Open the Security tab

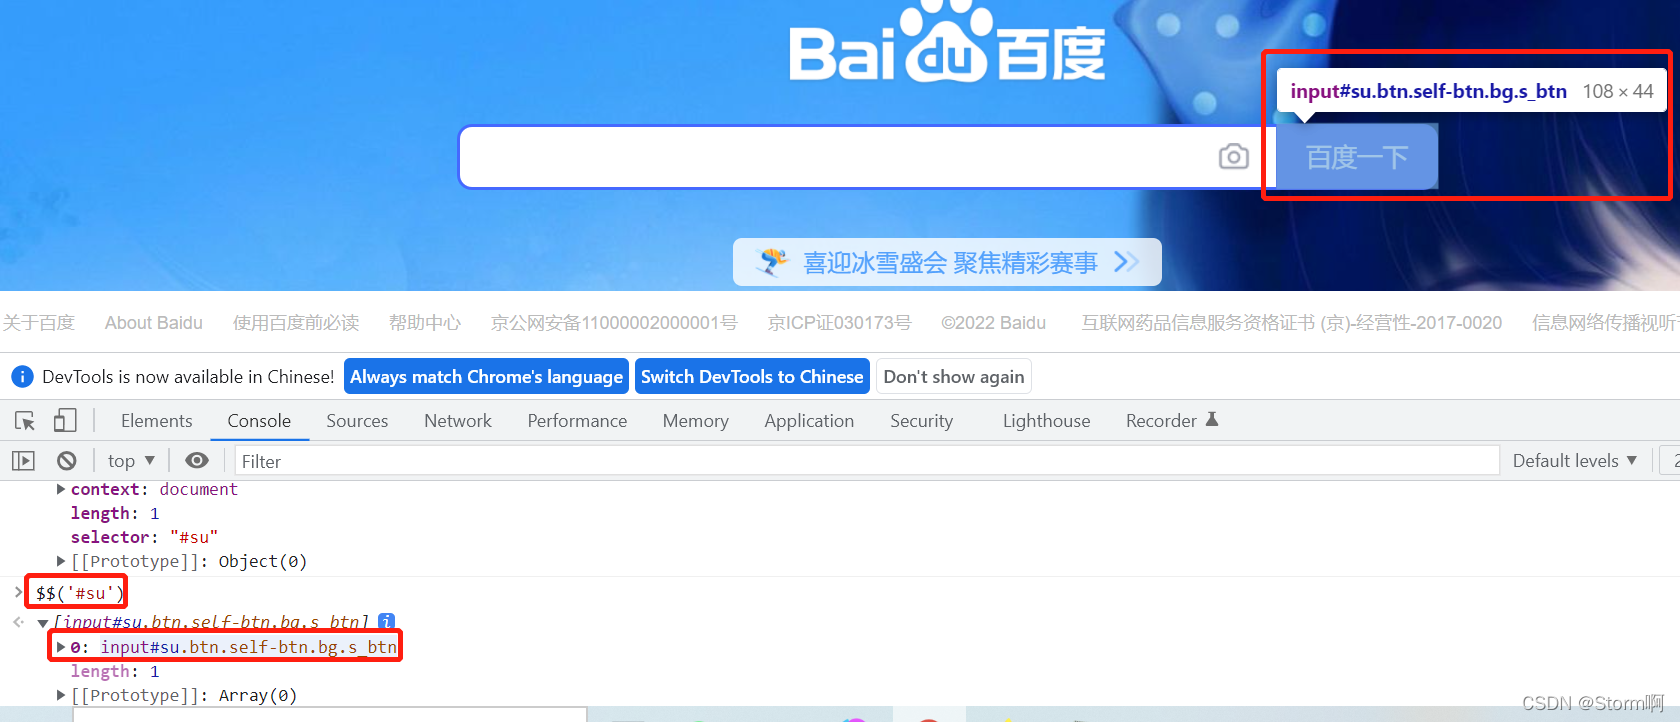[x=922, y=421]
